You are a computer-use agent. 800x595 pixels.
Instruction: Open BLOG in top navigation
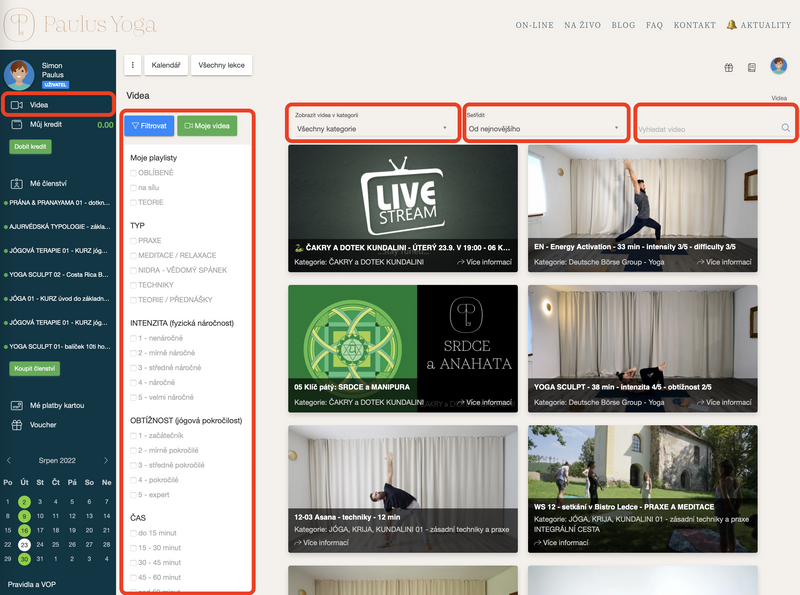click(x=623, y=25)
